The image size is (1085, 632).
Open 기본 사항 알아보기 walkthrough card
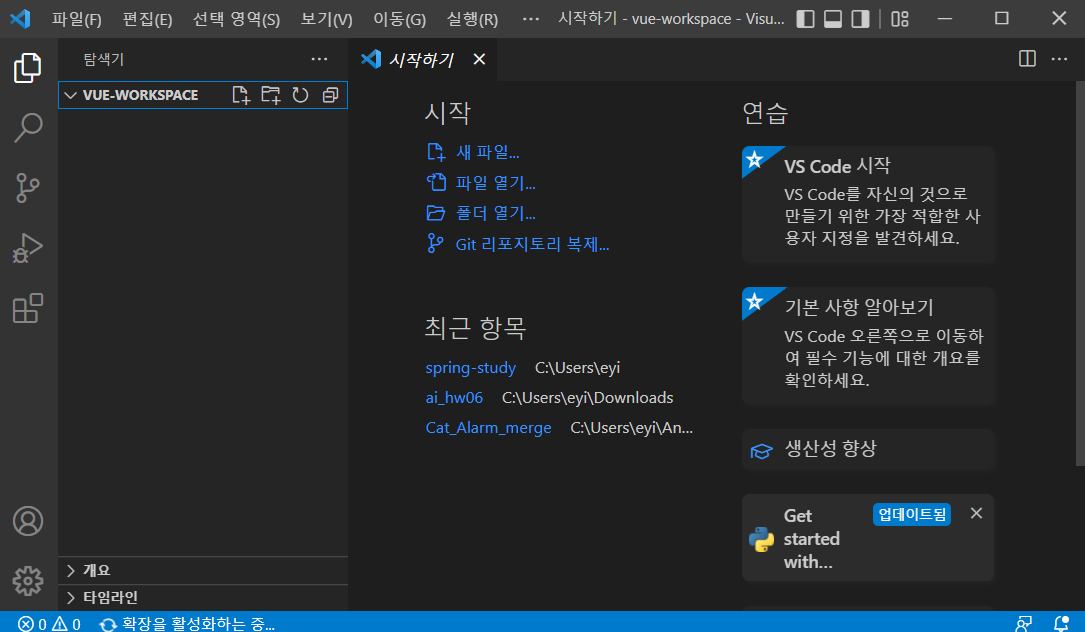pyautogui.click(x=868, y=346)
